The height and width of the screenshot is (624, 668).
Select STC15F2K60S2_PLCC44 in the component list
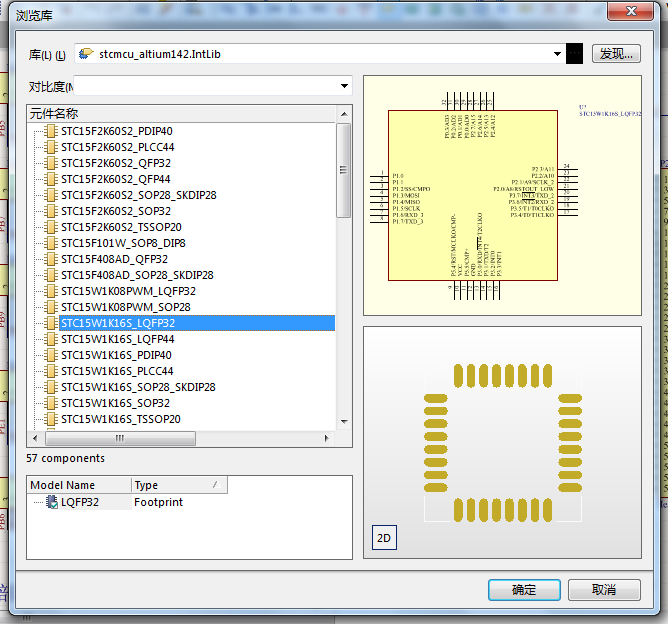point(118,147)
